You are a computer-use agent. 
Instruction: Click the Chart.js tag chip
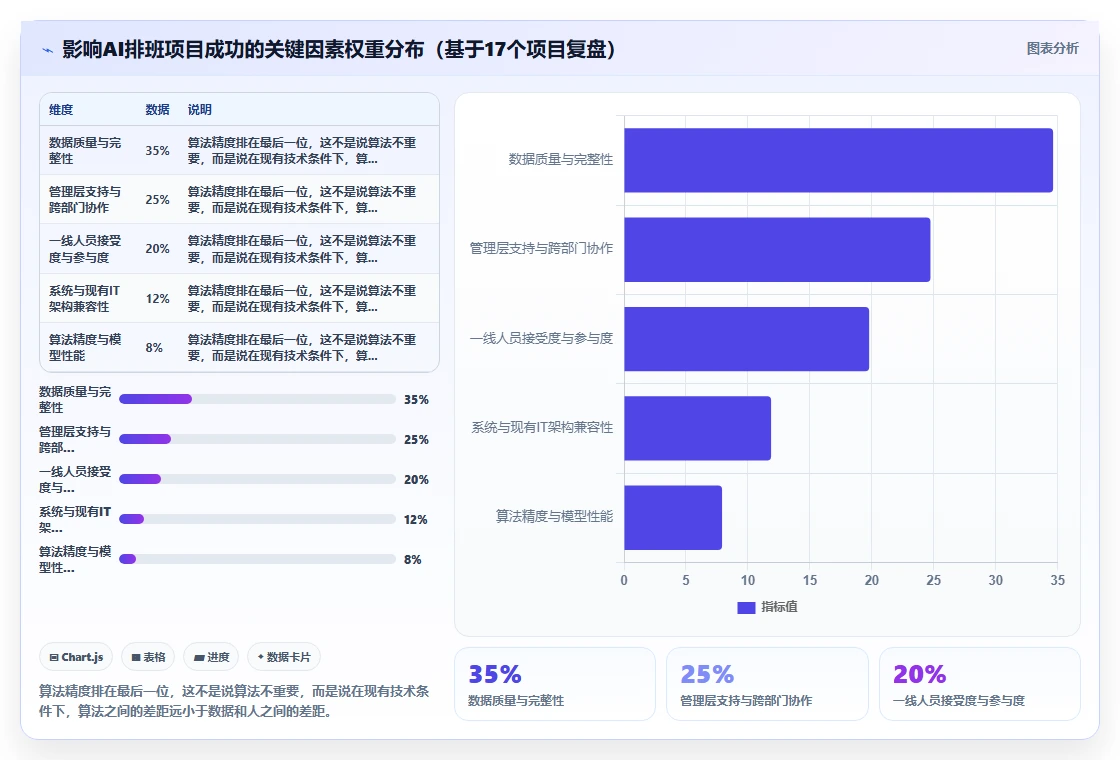pos(76,657)
